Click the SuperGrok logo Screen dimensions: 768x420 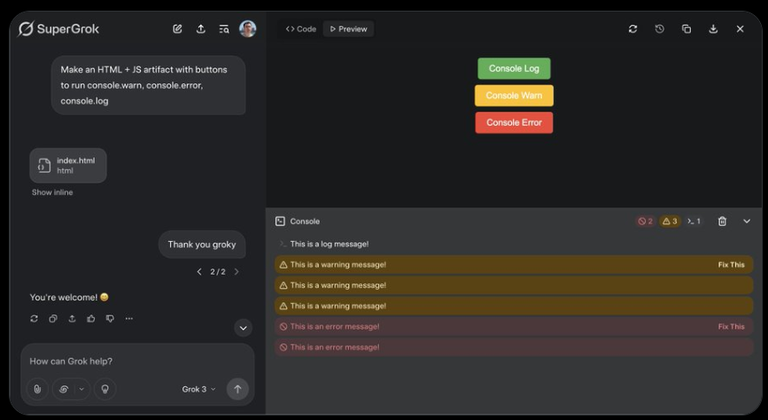(59, 29)
